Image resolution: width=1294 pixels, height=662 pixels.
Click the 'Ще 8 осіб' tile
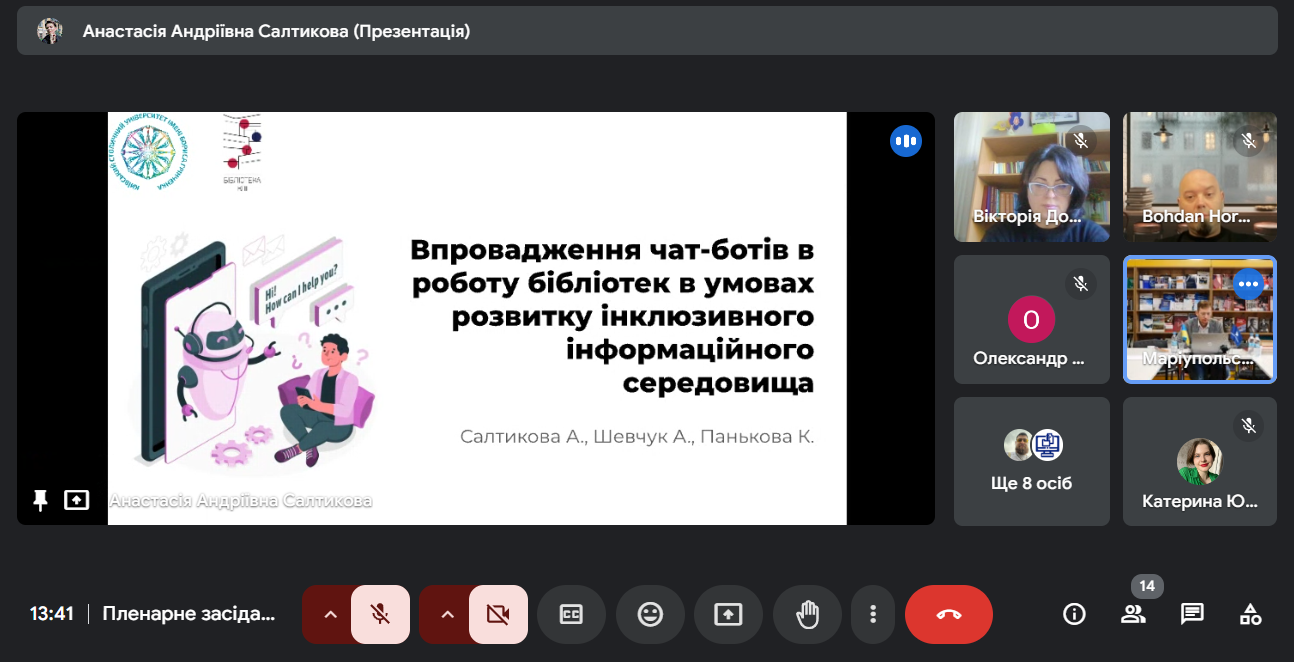coord(1031,461)
